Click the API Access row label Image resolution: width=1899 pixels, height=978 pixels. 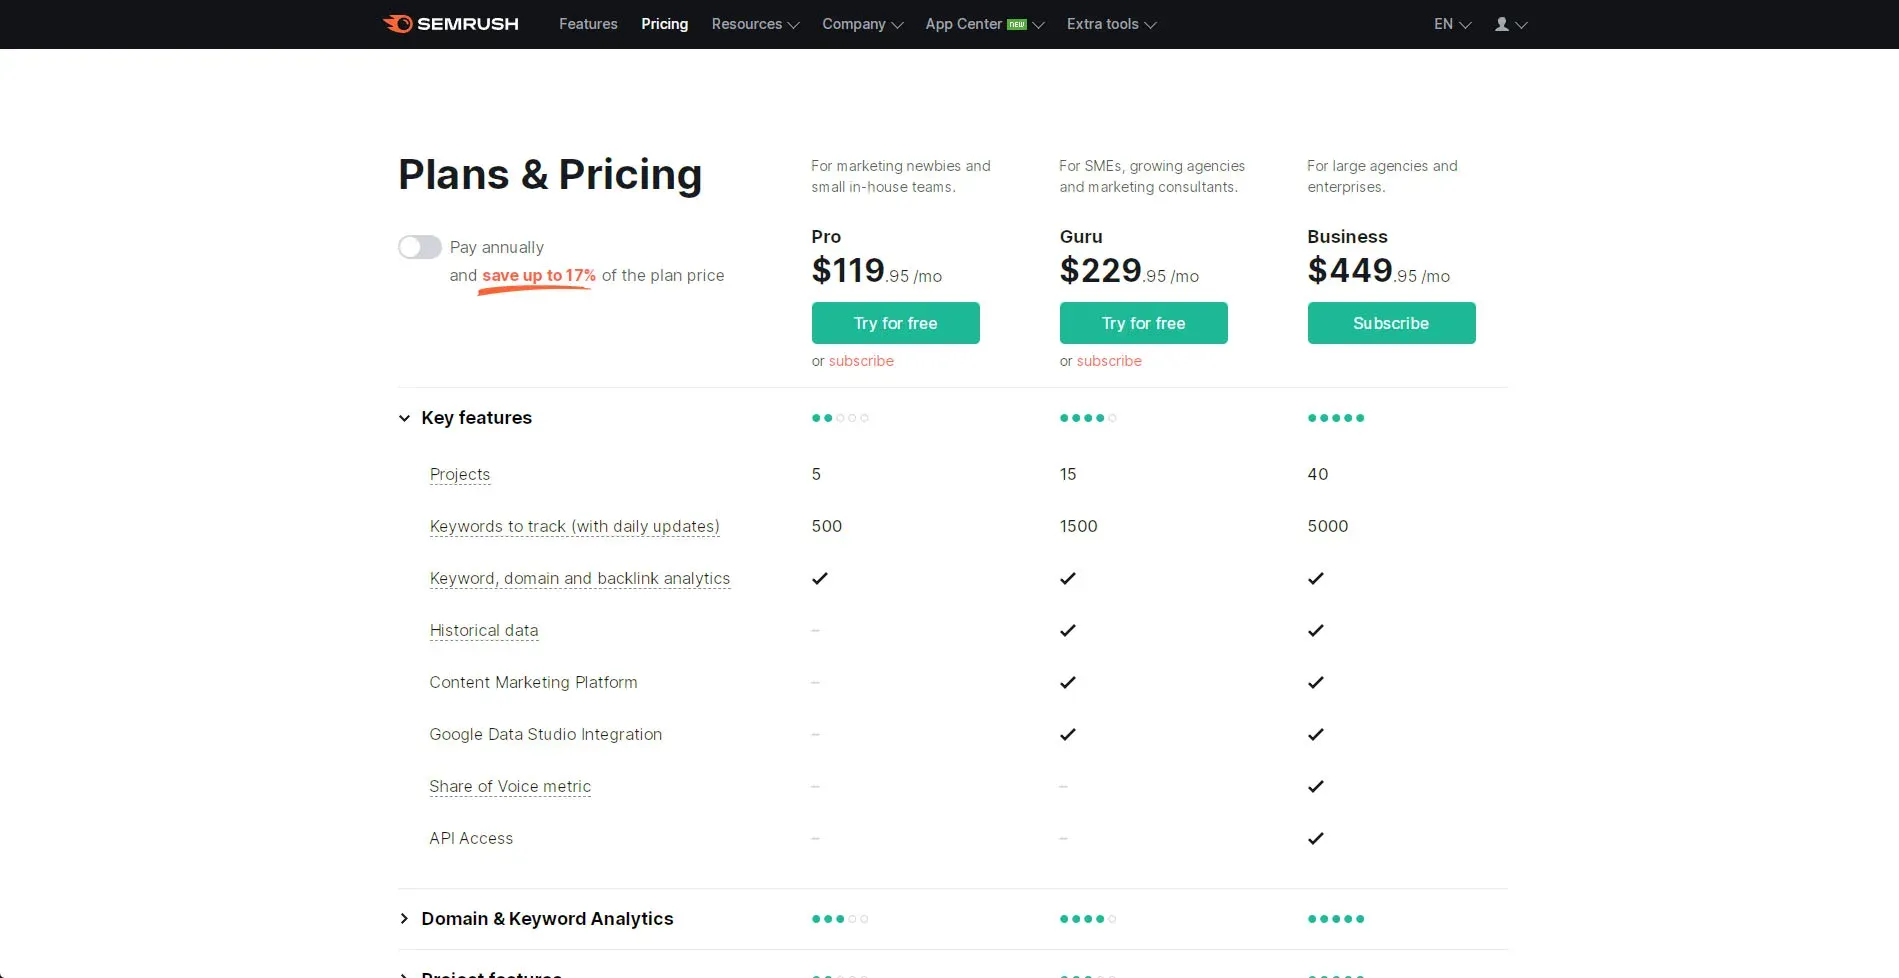point(471,838)
